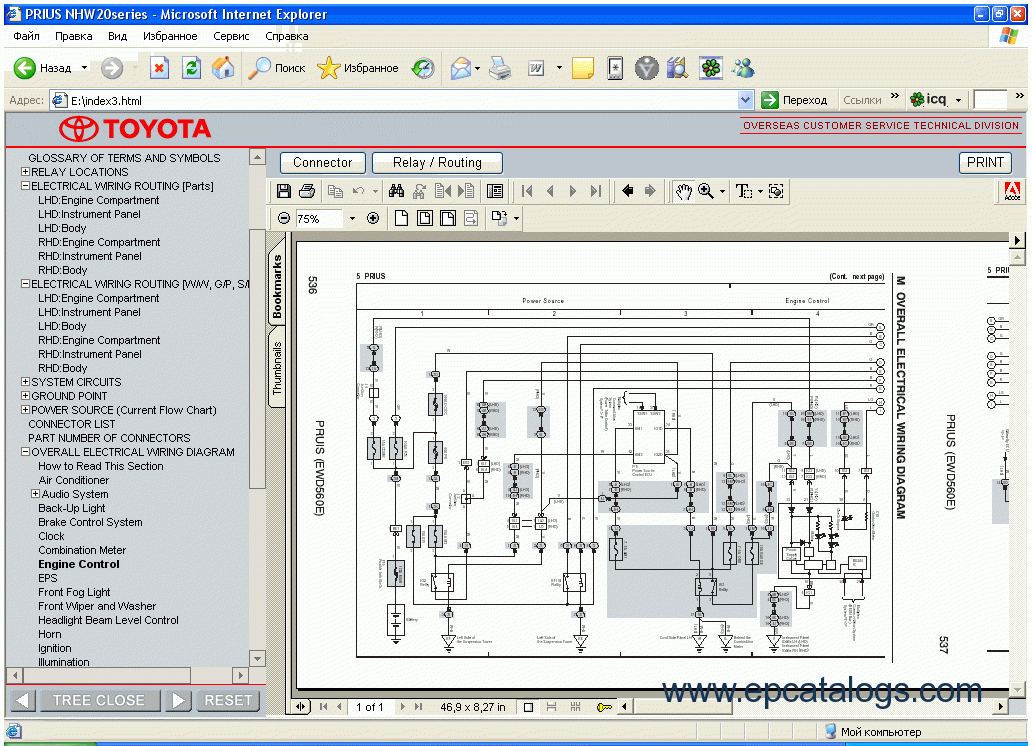Screen dimensions: 1032x746
Task: Expand the RELAY LOCATIONS tree node
Action: click(25, 172)
